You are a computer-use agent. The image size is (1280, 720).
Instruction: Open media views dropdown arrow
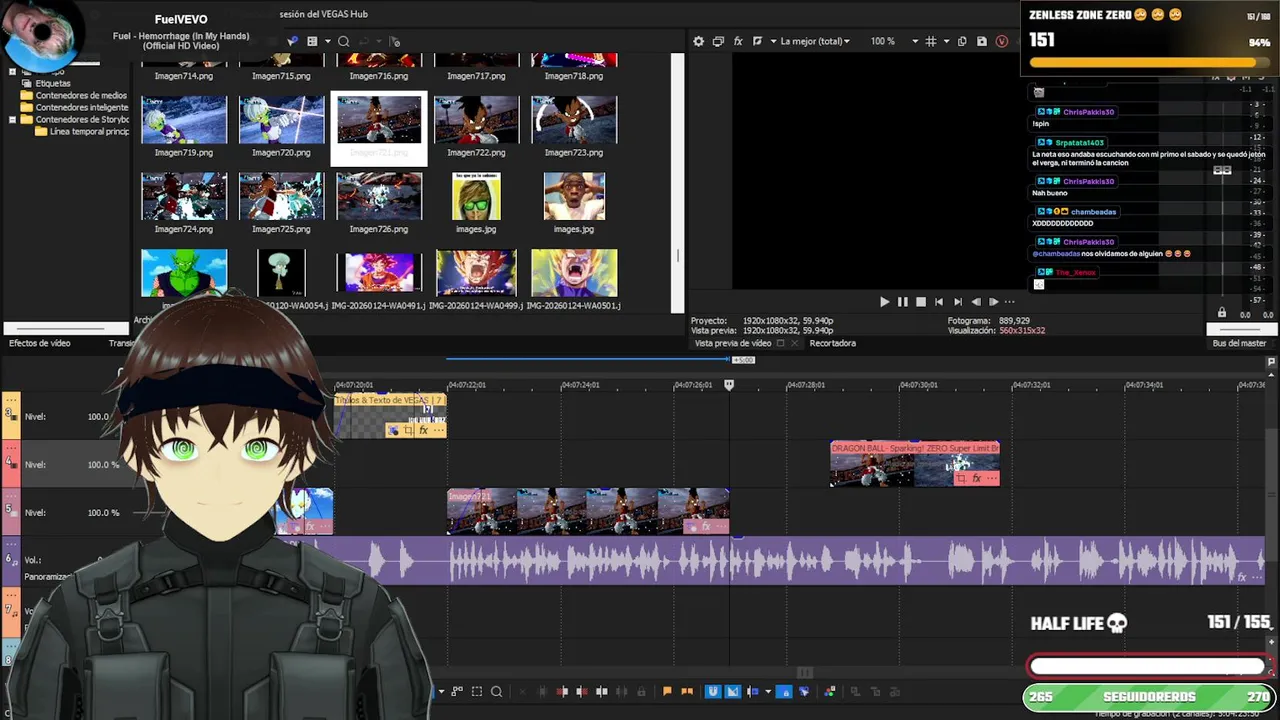tap(326, 41)
